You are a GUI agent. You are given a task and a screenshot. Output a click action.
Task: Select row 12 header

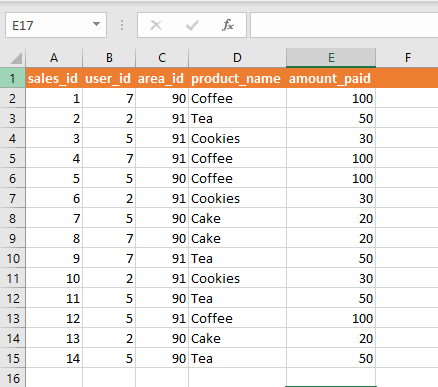13,298
